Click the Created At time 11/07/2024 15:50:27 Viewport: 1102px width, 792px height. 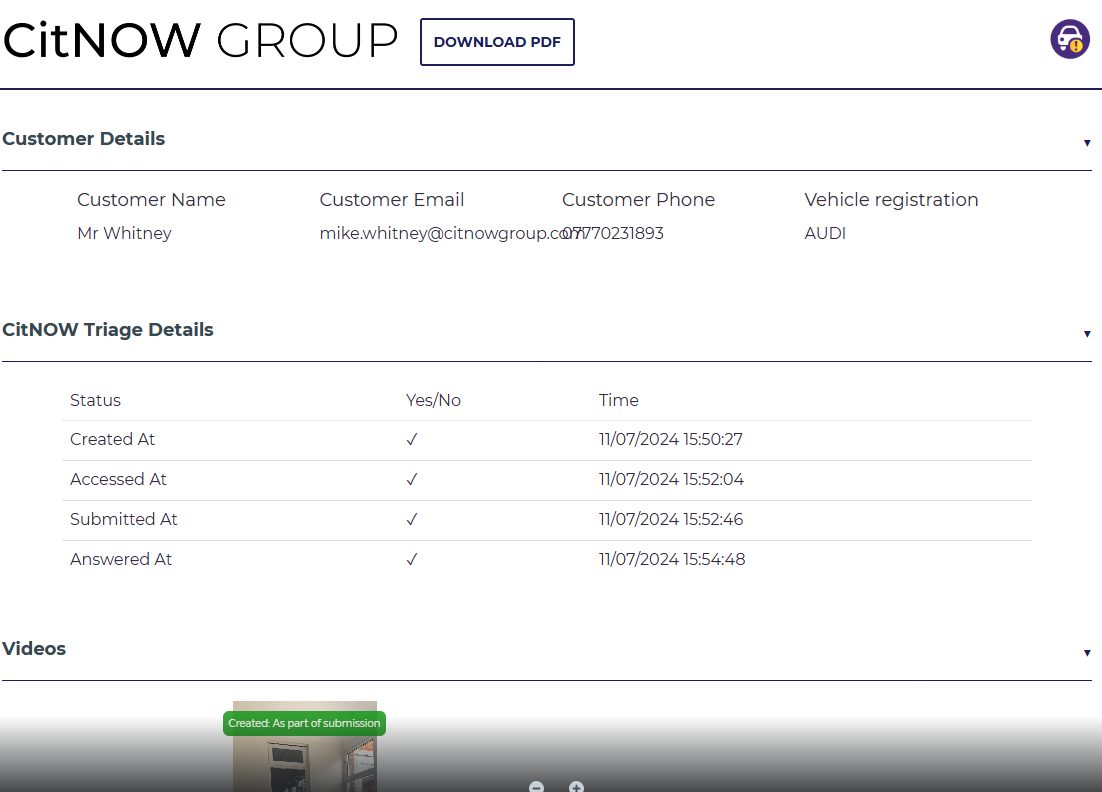670,439
